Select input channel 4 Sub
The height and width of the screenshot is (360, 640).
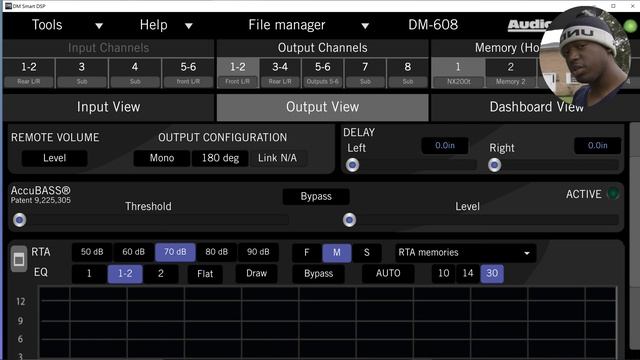tap(135, 73)
